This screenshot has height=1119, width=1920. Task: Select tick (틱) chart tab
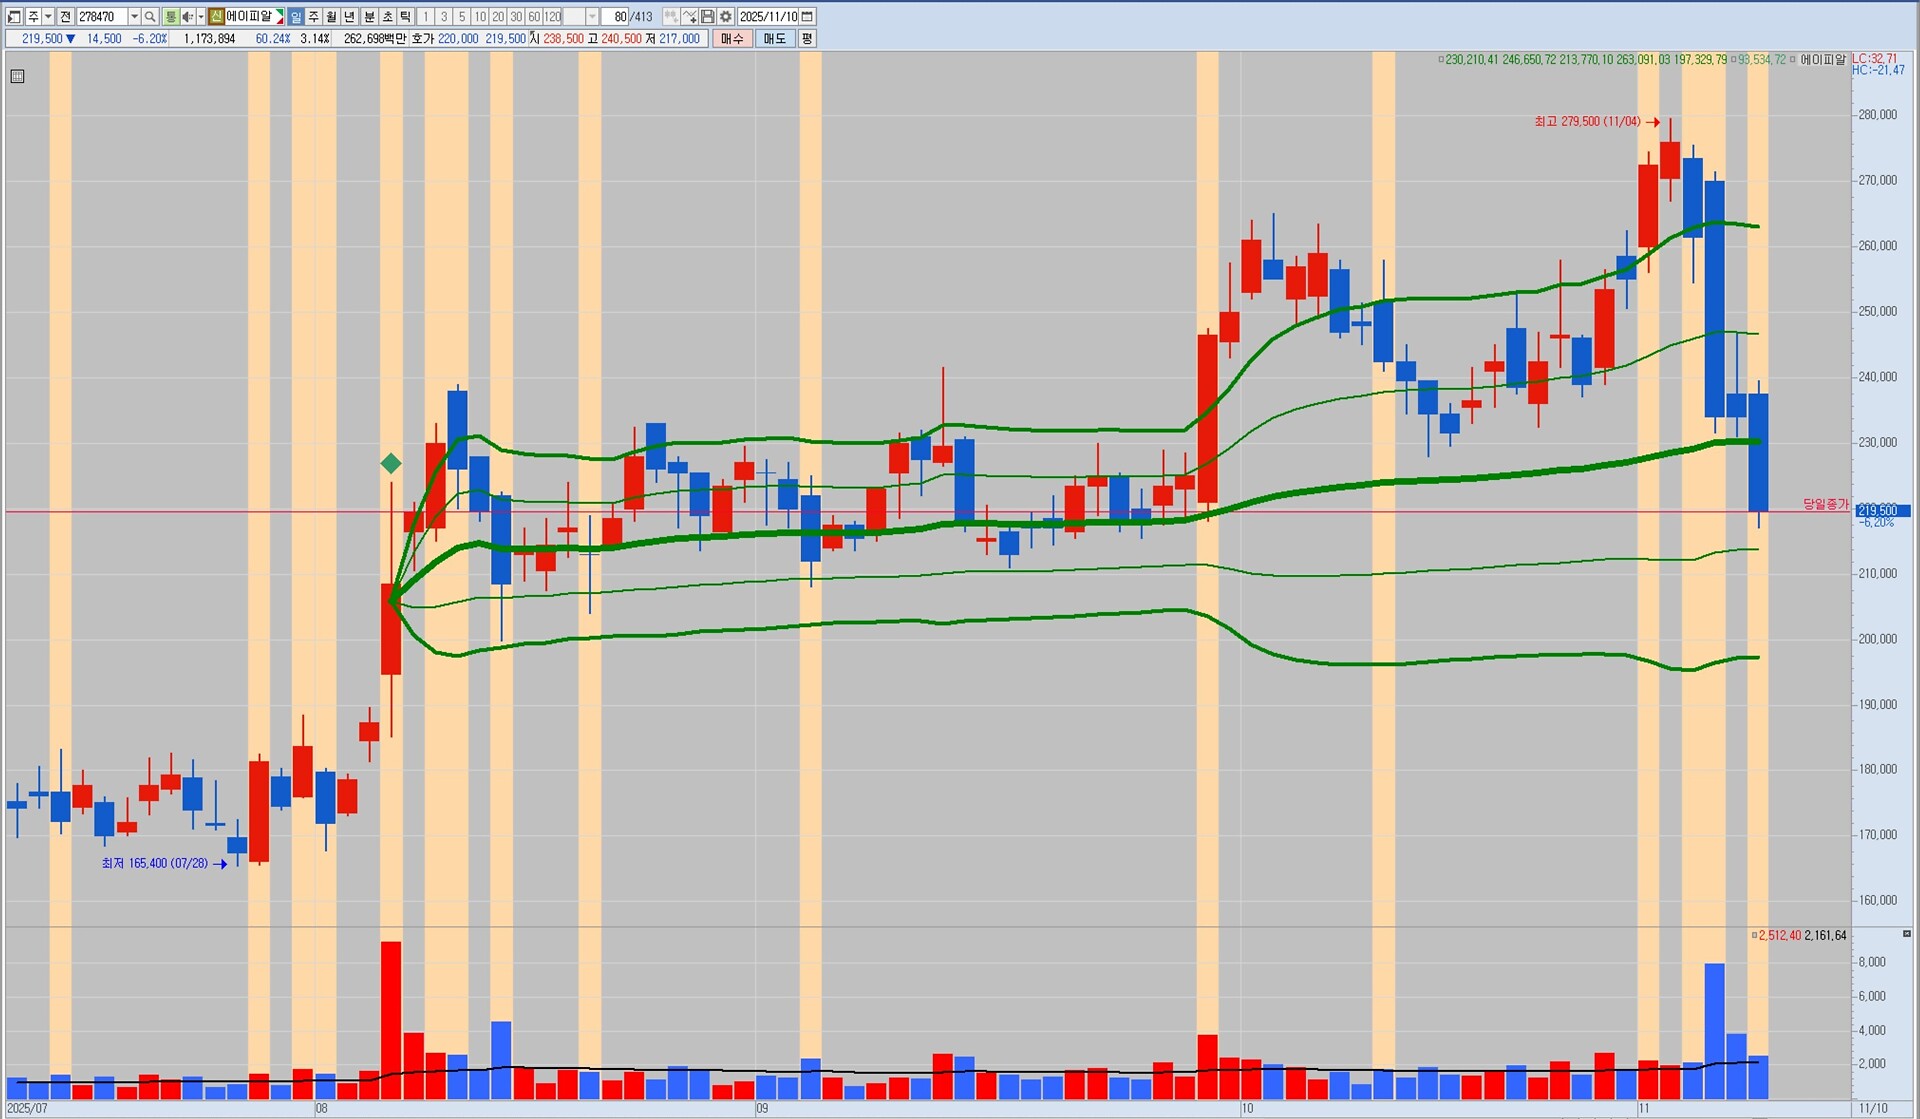[405, 17]
